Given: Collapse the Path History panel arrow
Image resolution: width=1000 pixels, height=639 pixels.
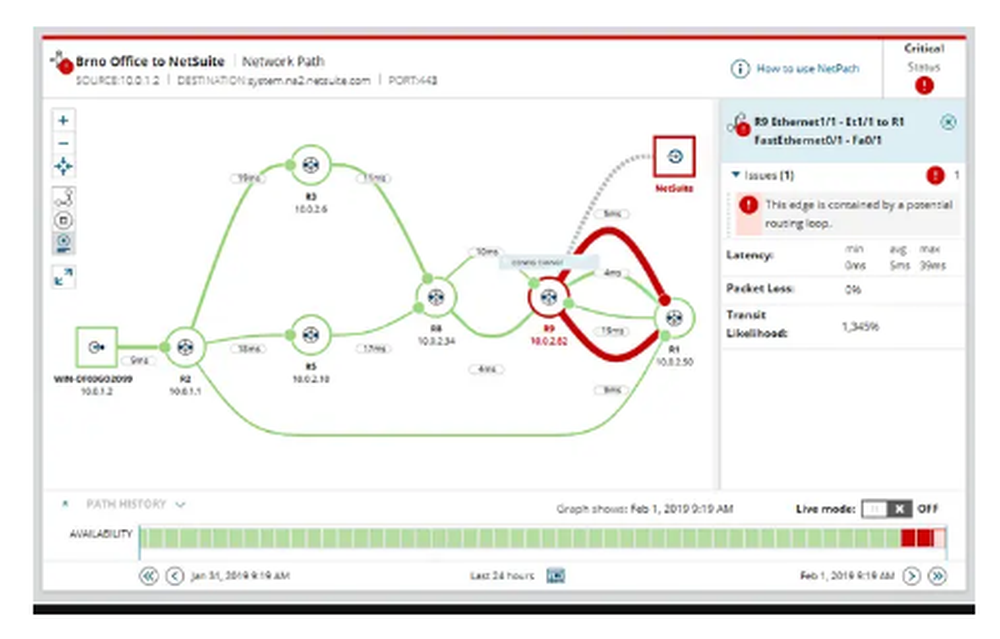Looking at the screenshot, I should coord(65,504).
